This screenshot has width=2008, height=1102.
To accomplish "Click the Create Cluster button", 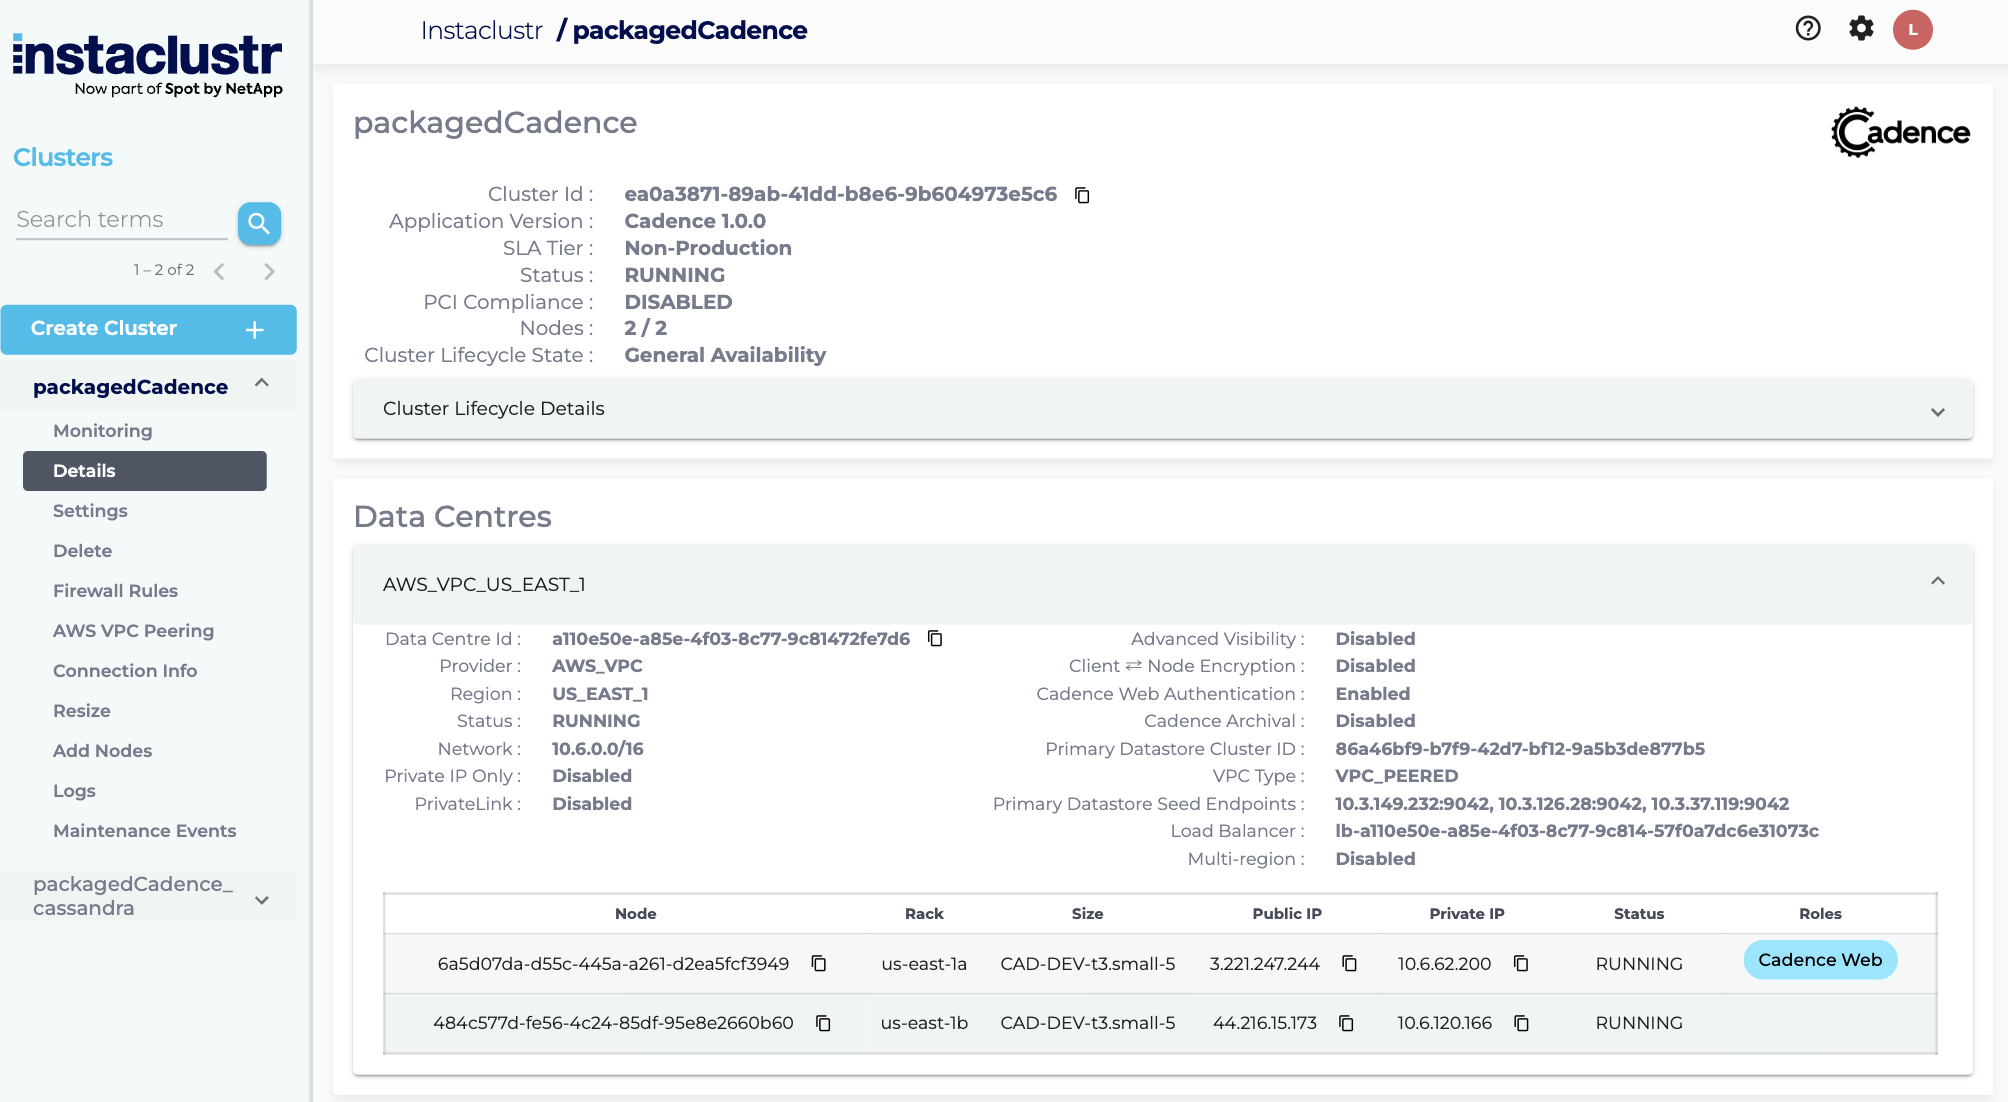I will (x=148, y=329).
